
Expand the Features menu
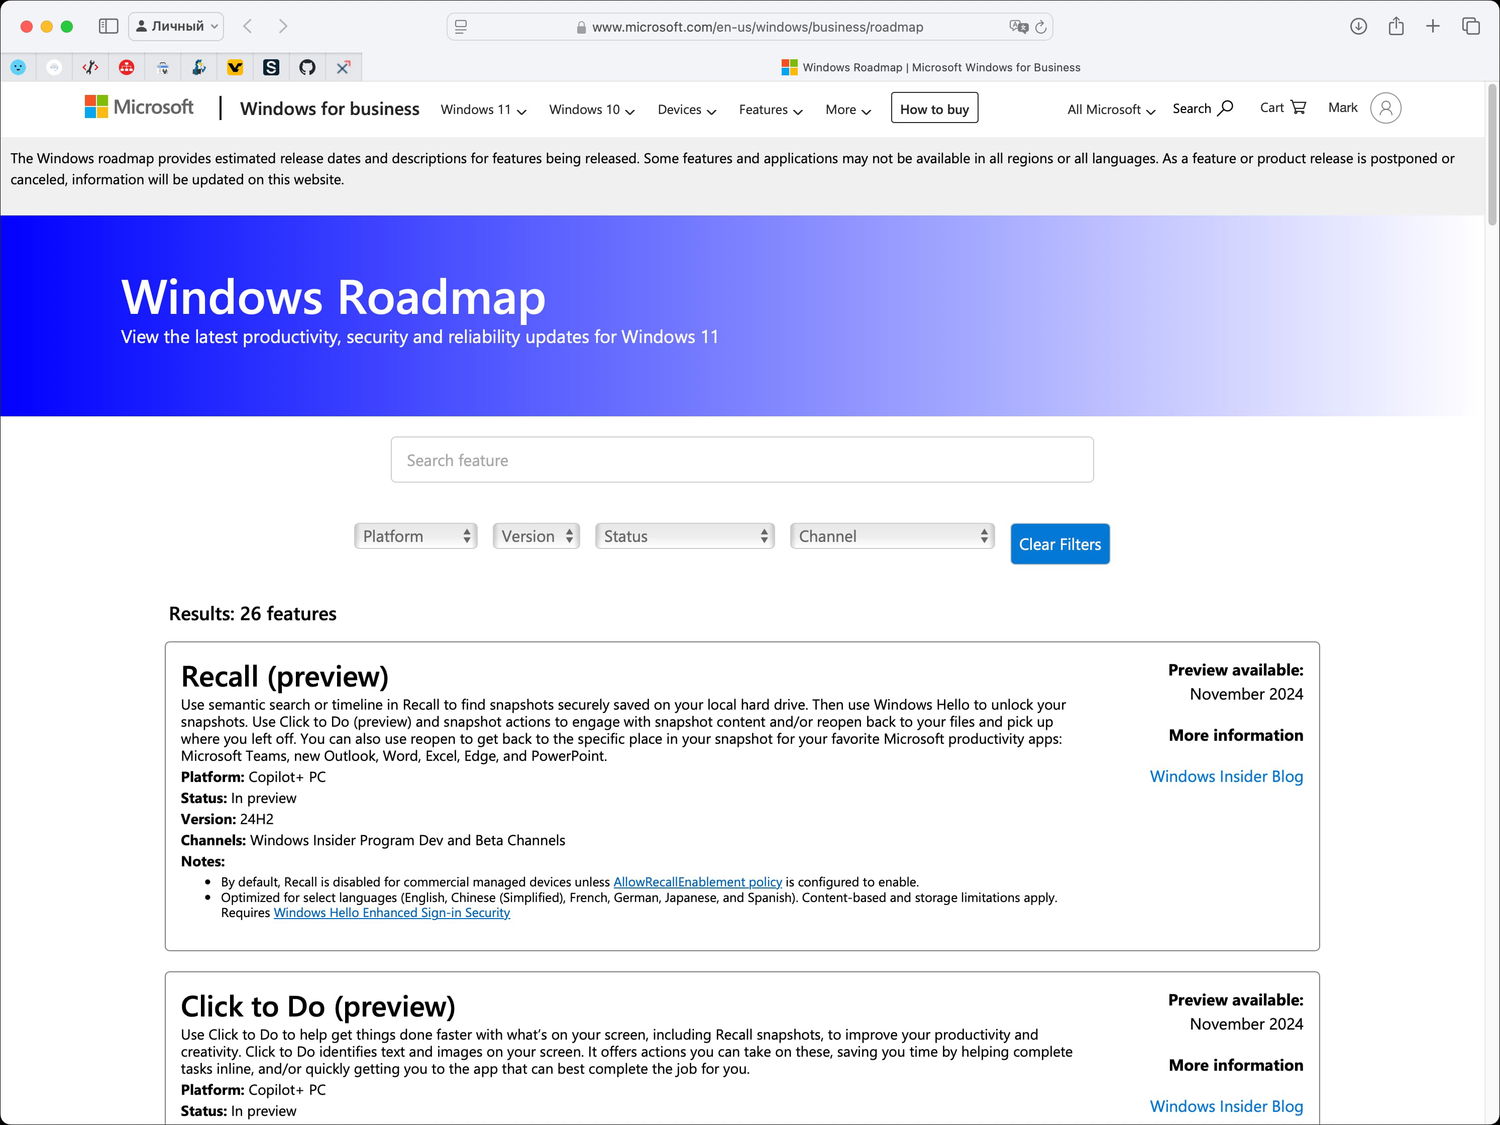click(771, 109)
